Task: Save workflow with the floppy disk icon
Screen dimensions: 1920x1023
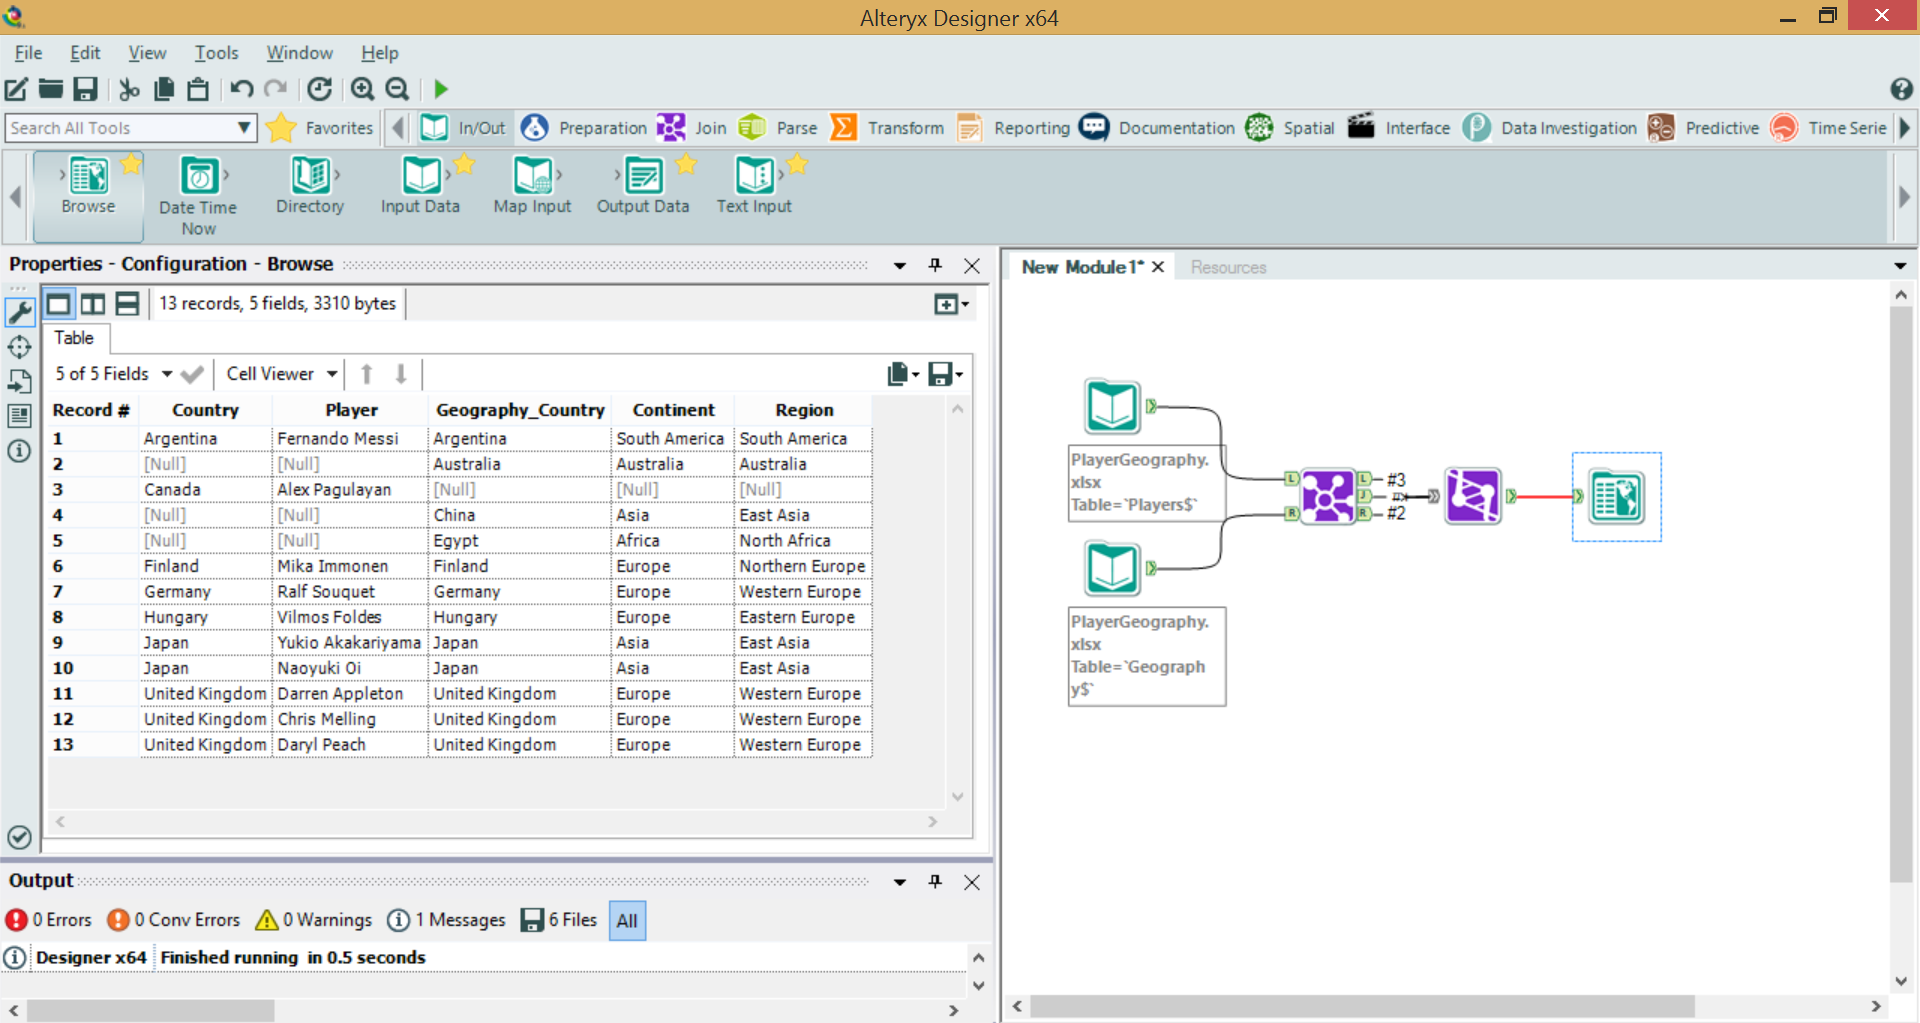Action: click(86, 89)
